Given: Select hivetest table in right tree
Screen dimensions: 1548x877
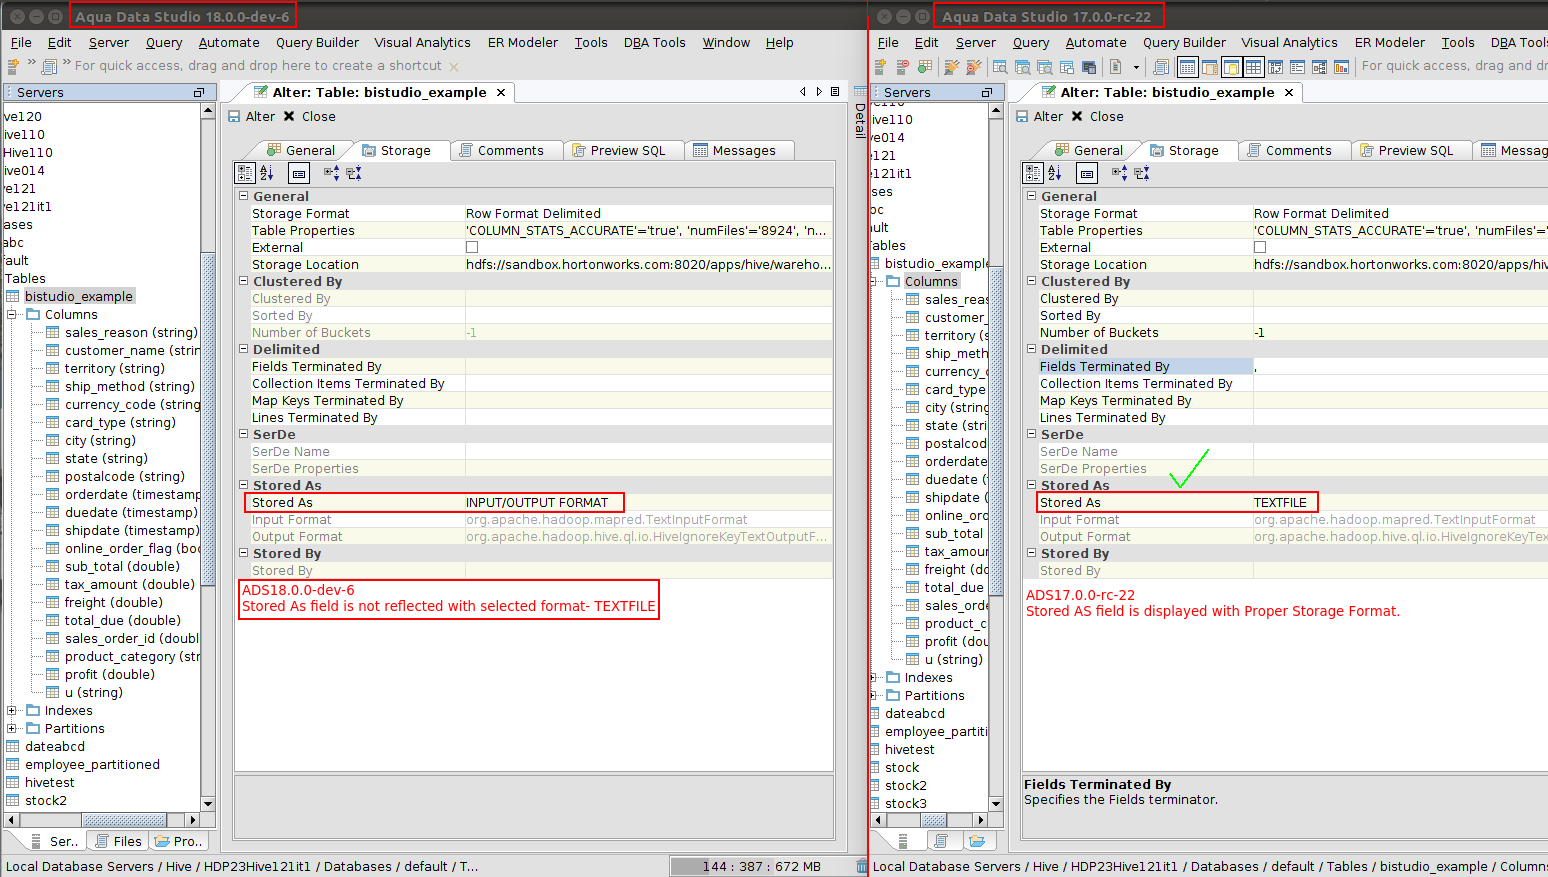Looking at the screenshot, I should (909, 750).
